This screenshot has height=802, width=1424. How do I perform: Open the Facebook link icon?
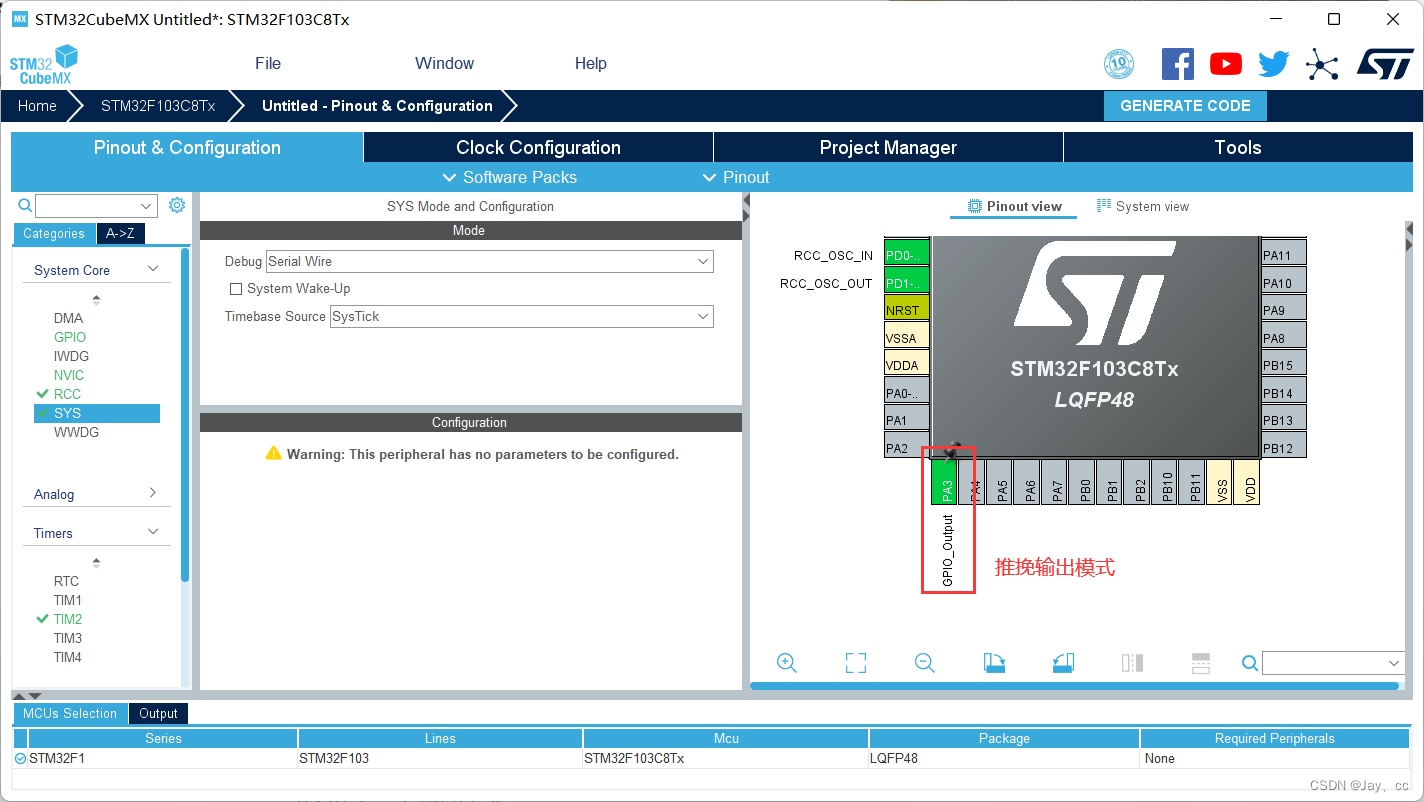click(x=1178, y=64)
